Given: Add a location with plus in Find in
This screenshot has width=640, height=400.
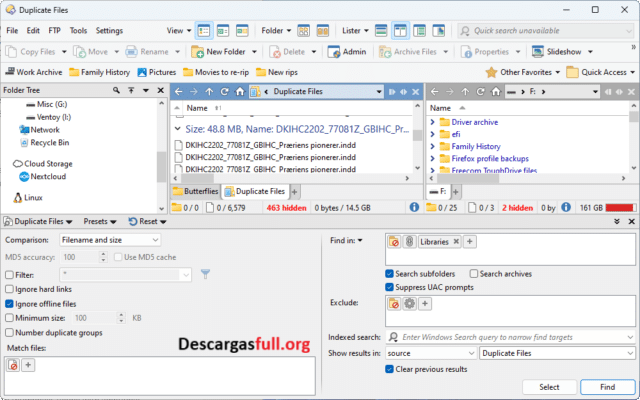Looking at the screenshot, I should pyautogui.click(x=470, y=242).
